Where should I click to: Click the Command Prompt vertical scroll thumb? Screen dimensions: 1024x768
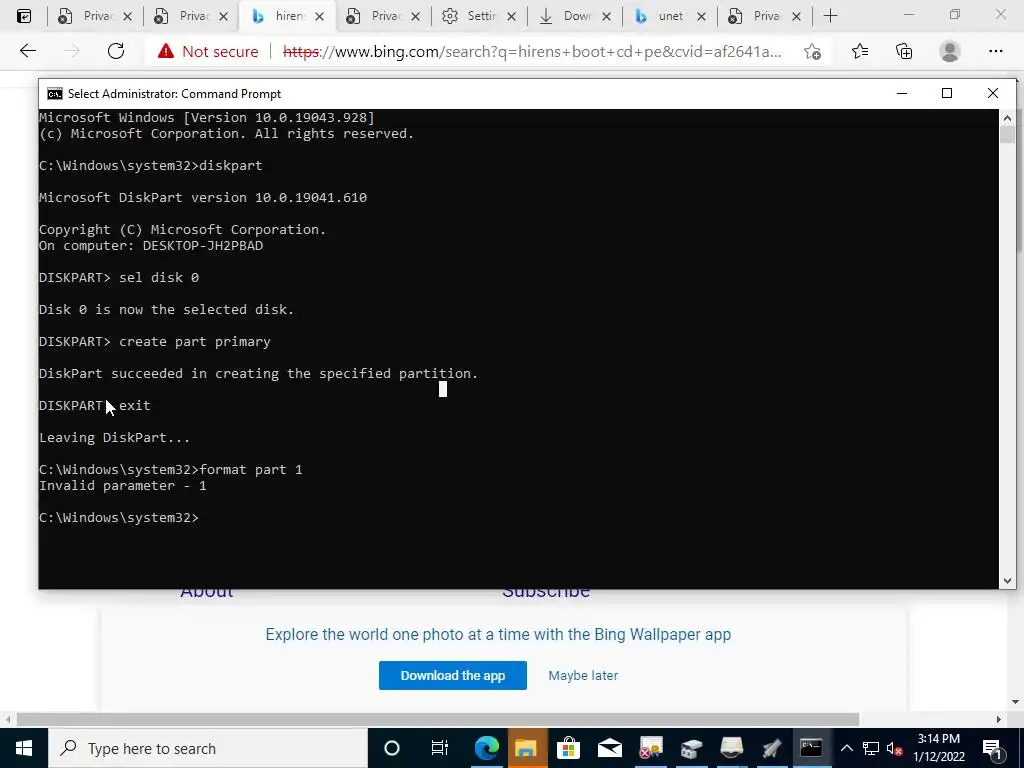(1007, 135)
